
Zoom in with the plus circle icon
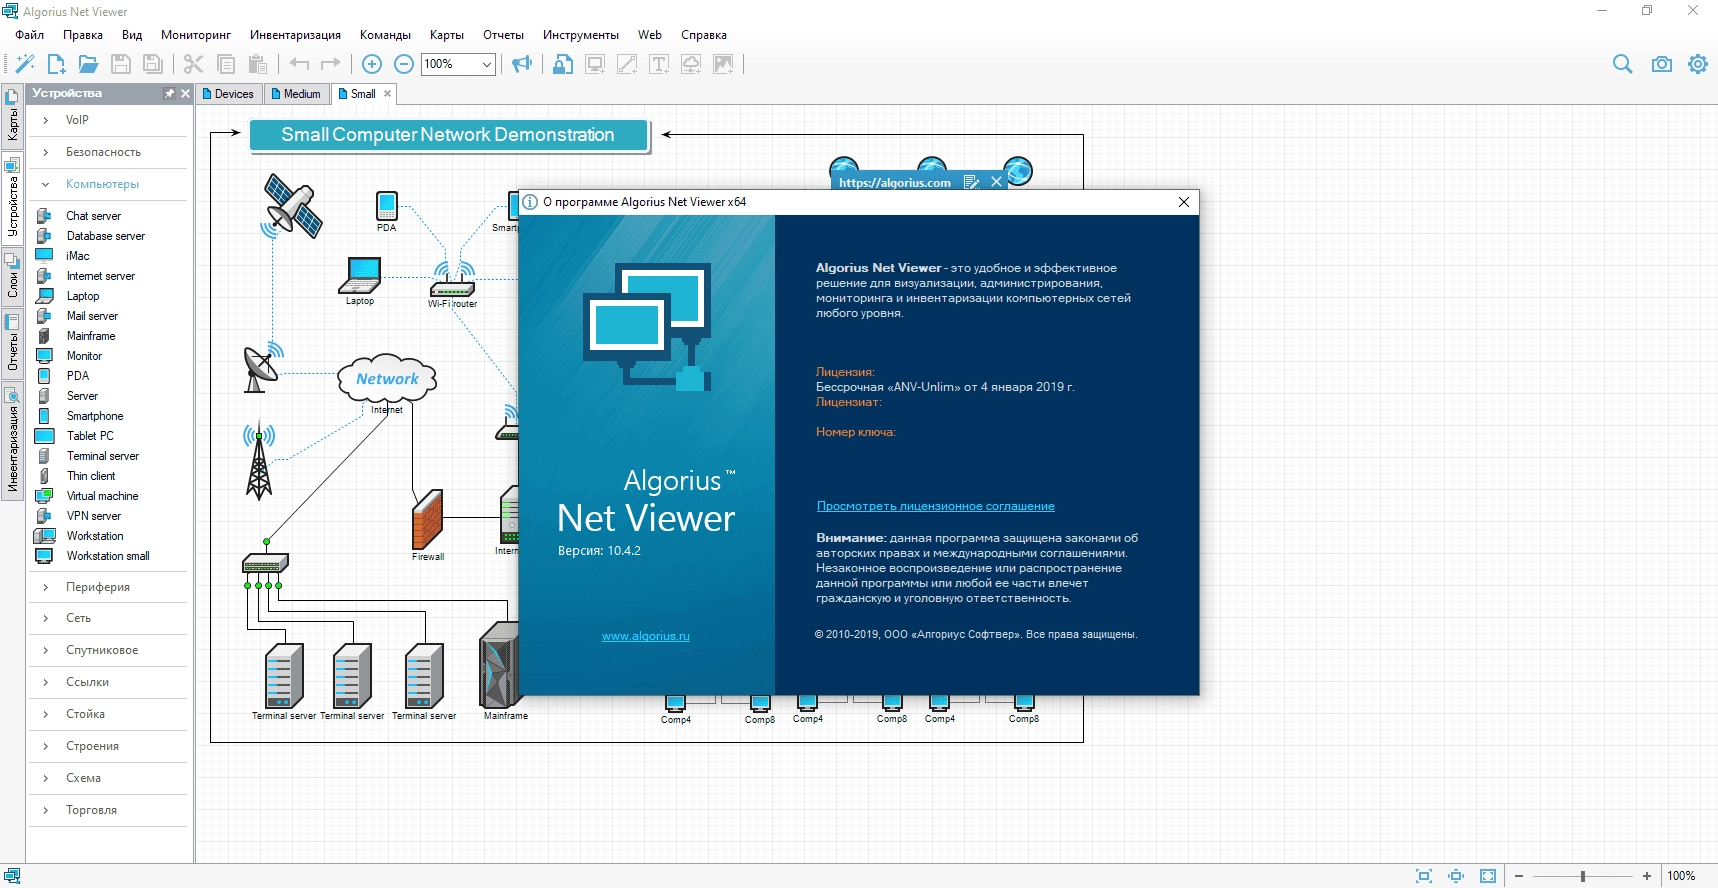372,64
